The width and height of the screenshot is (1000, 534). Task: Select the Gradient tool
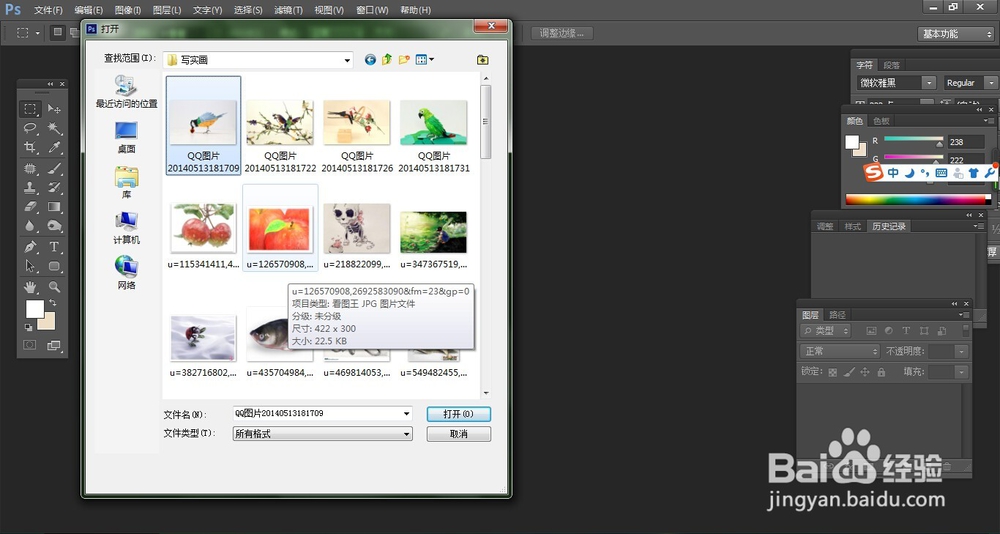pyautogui.click(x=54, y=207)
